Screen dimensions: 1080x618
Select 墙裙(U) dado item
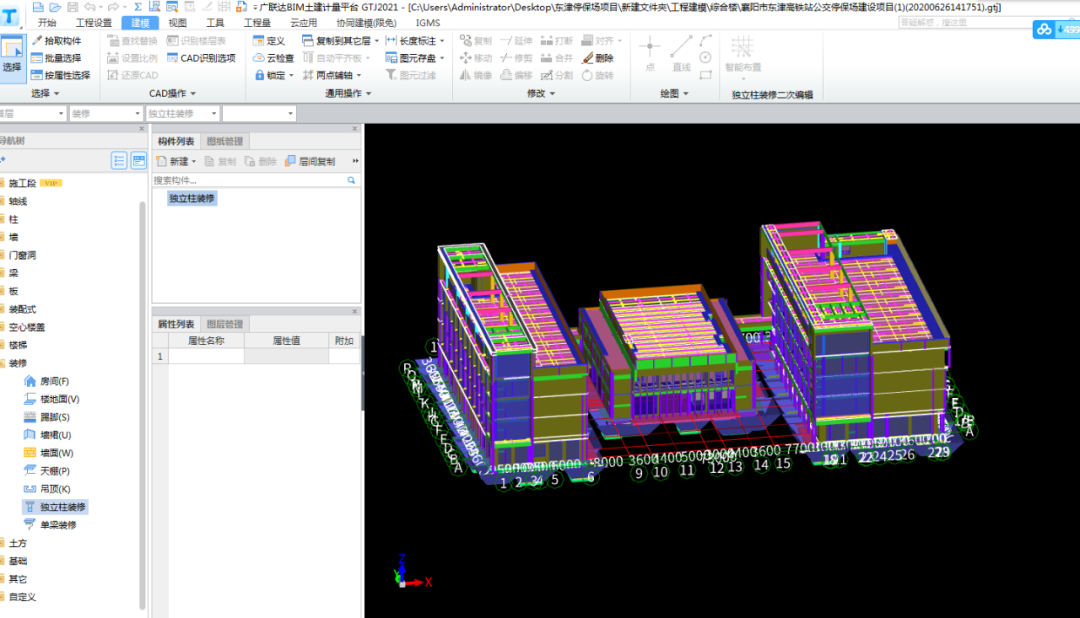pos(48,435)
